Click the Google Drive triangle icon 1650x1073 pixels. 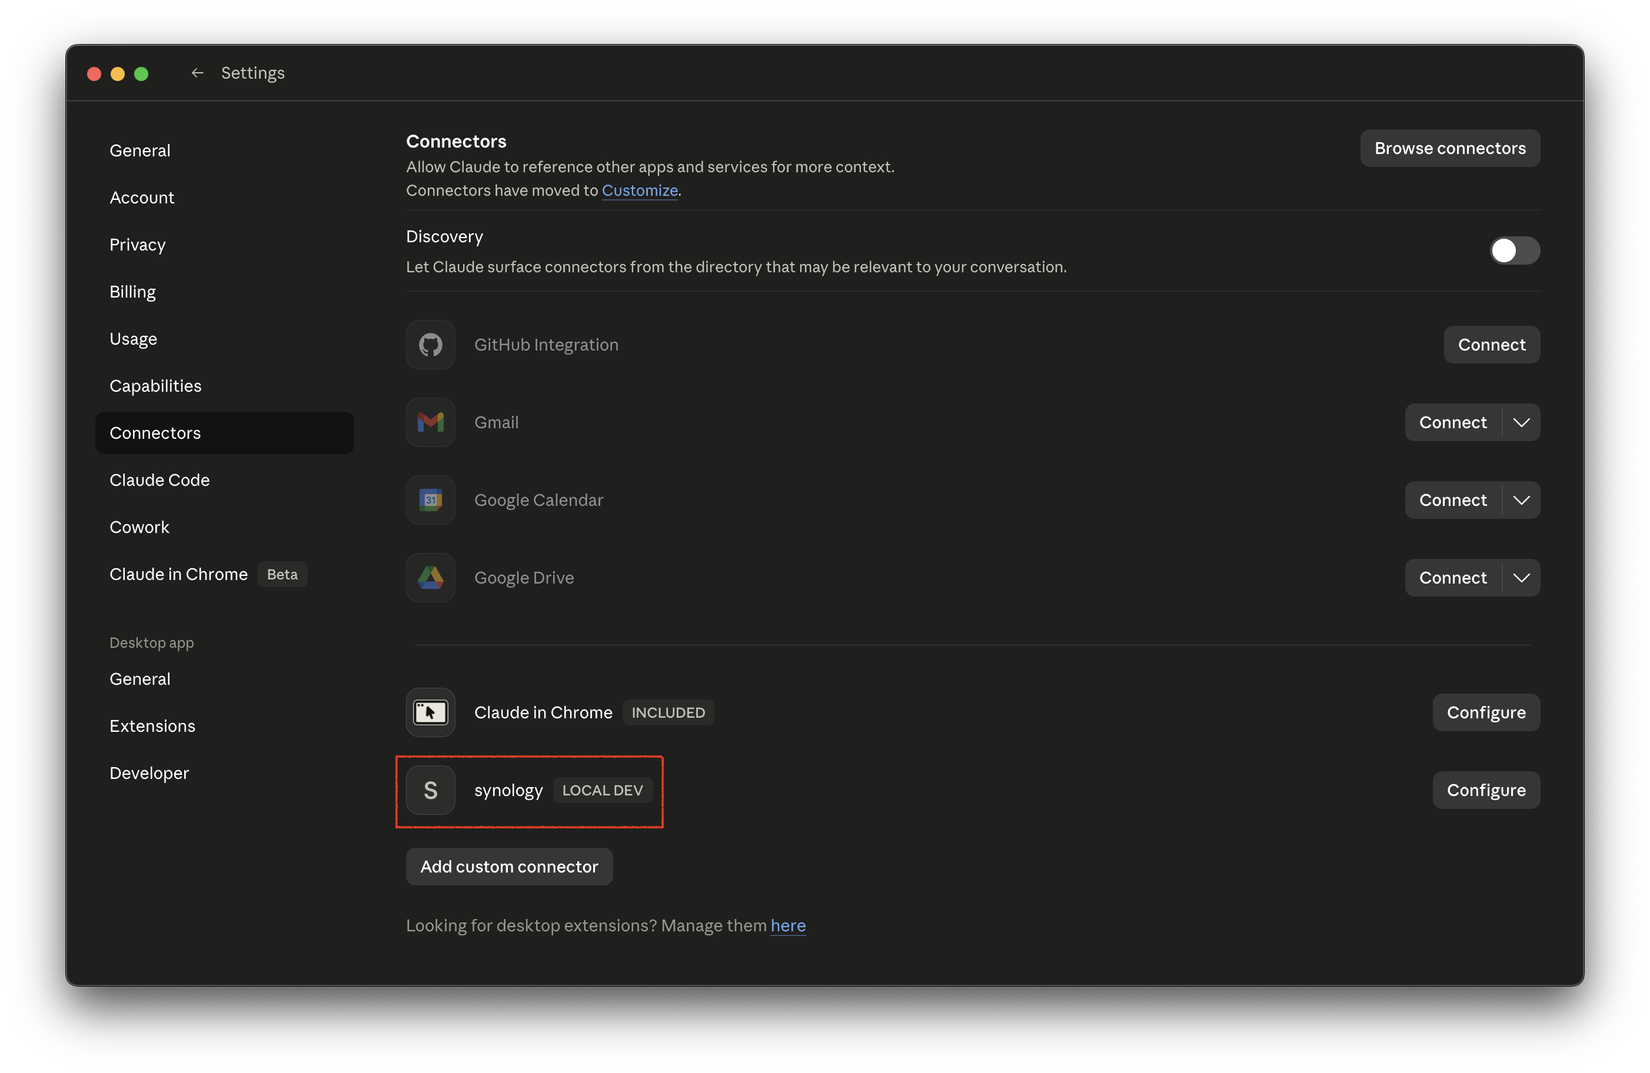click(x=431, y=578)
